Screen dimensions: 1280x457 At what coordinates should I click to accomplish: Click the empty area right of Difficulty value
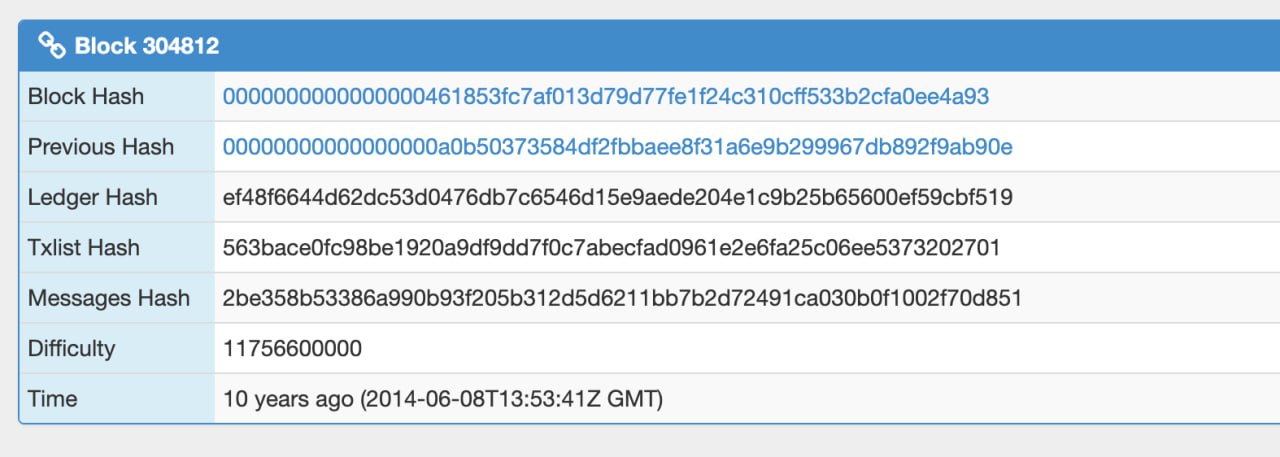click(820, 348)
